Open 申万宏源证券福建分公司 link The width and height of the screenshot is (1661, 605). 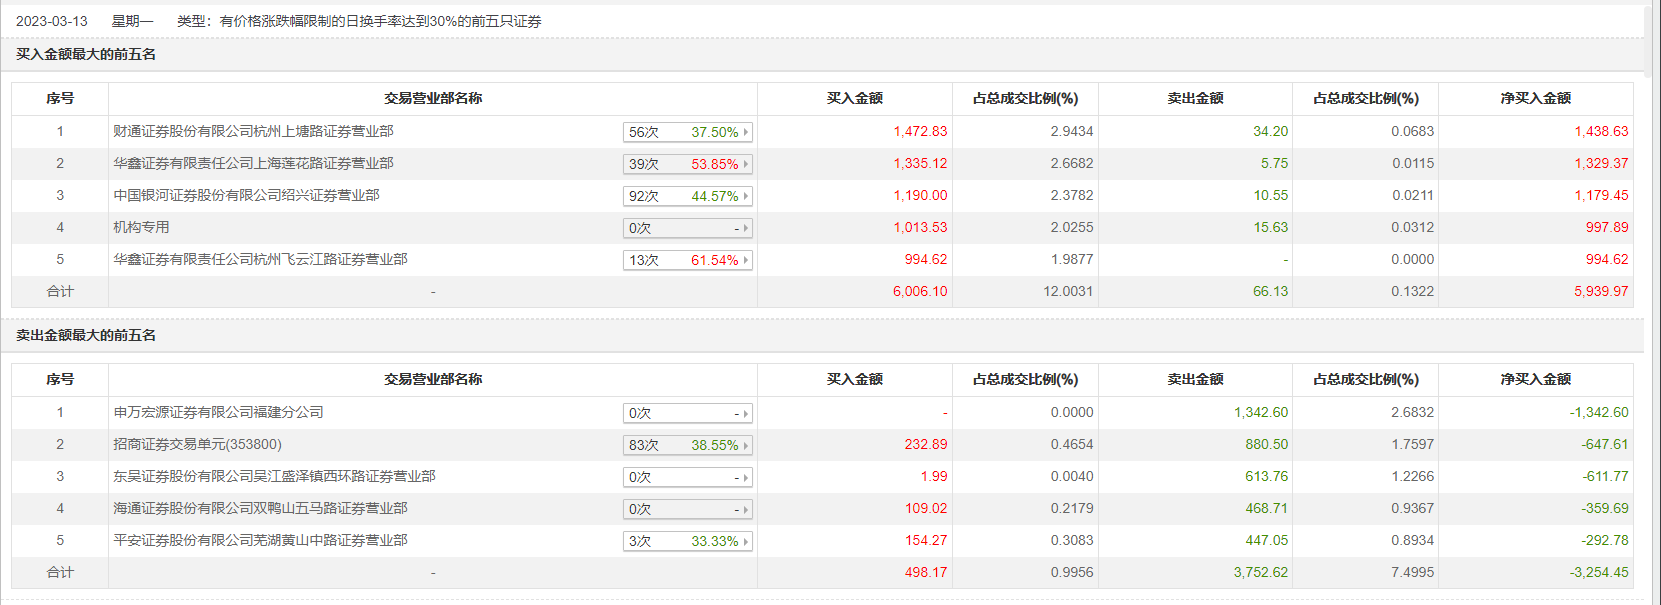pos(218,412)
